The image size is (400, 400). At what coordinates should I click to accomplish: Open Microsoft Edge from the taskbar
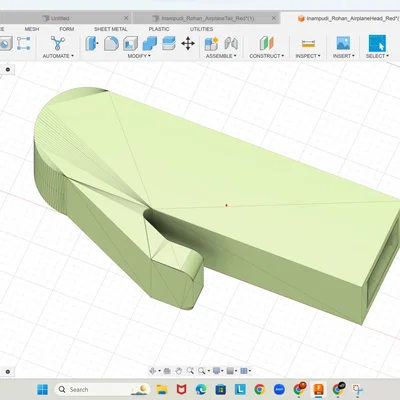pos(201,389)
